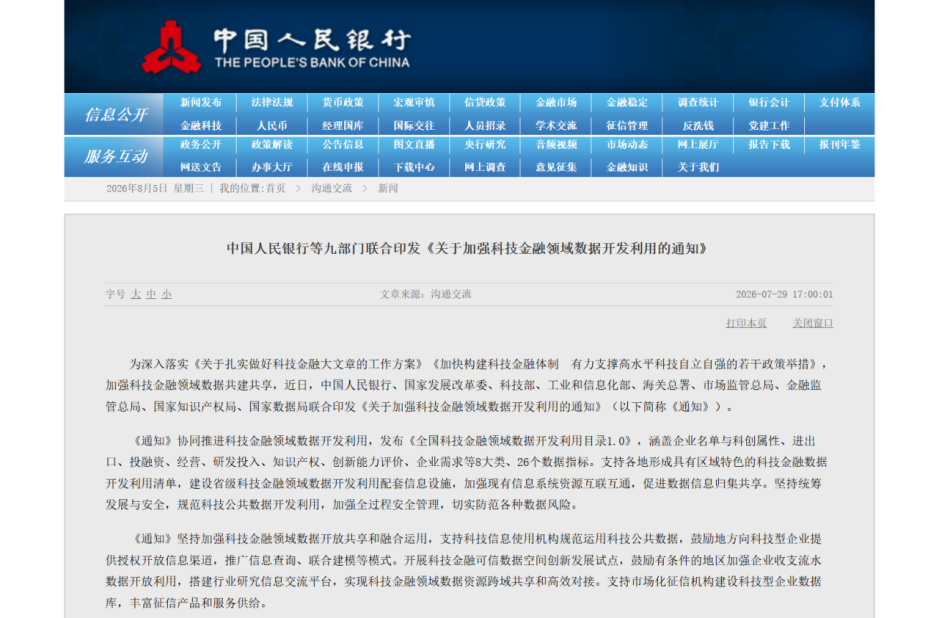Open 反洗钱 navigation link
940x618 pixels.
point(698,126)
